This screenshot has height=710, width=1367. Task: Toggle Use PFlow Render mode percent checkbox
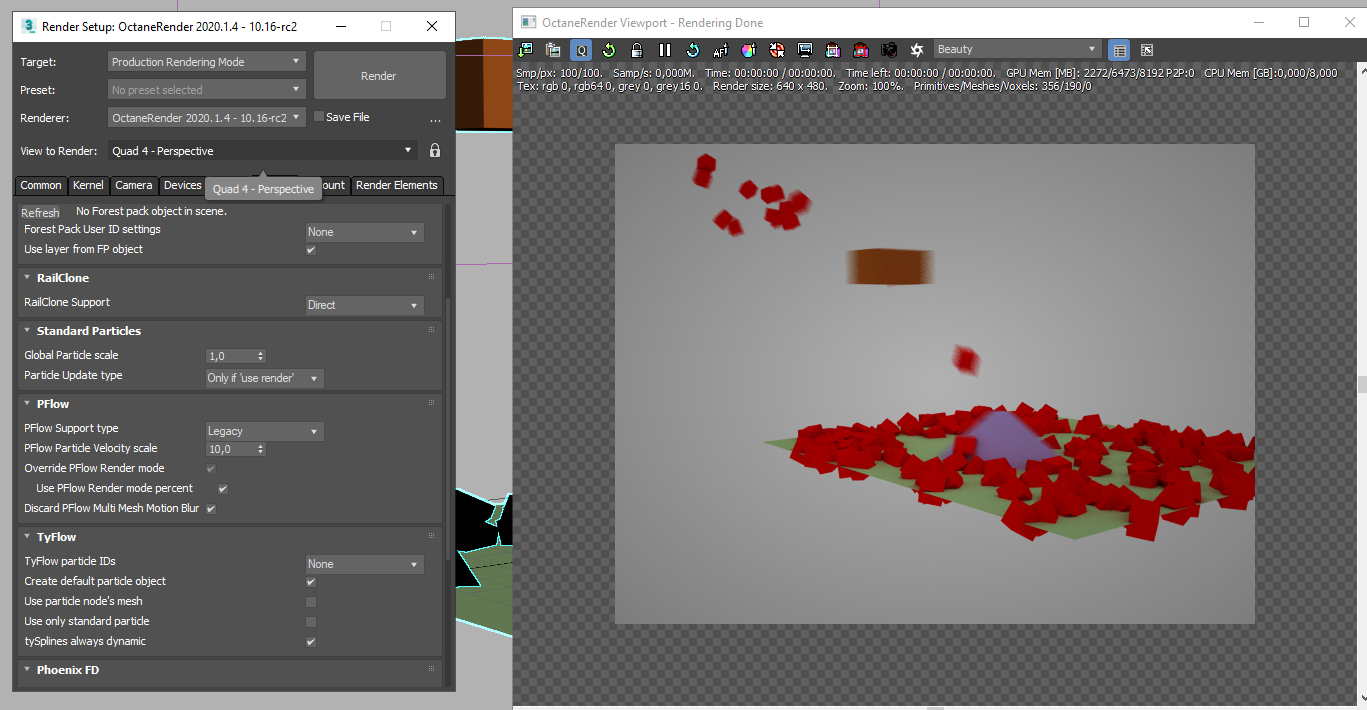(x=223, y=489)
